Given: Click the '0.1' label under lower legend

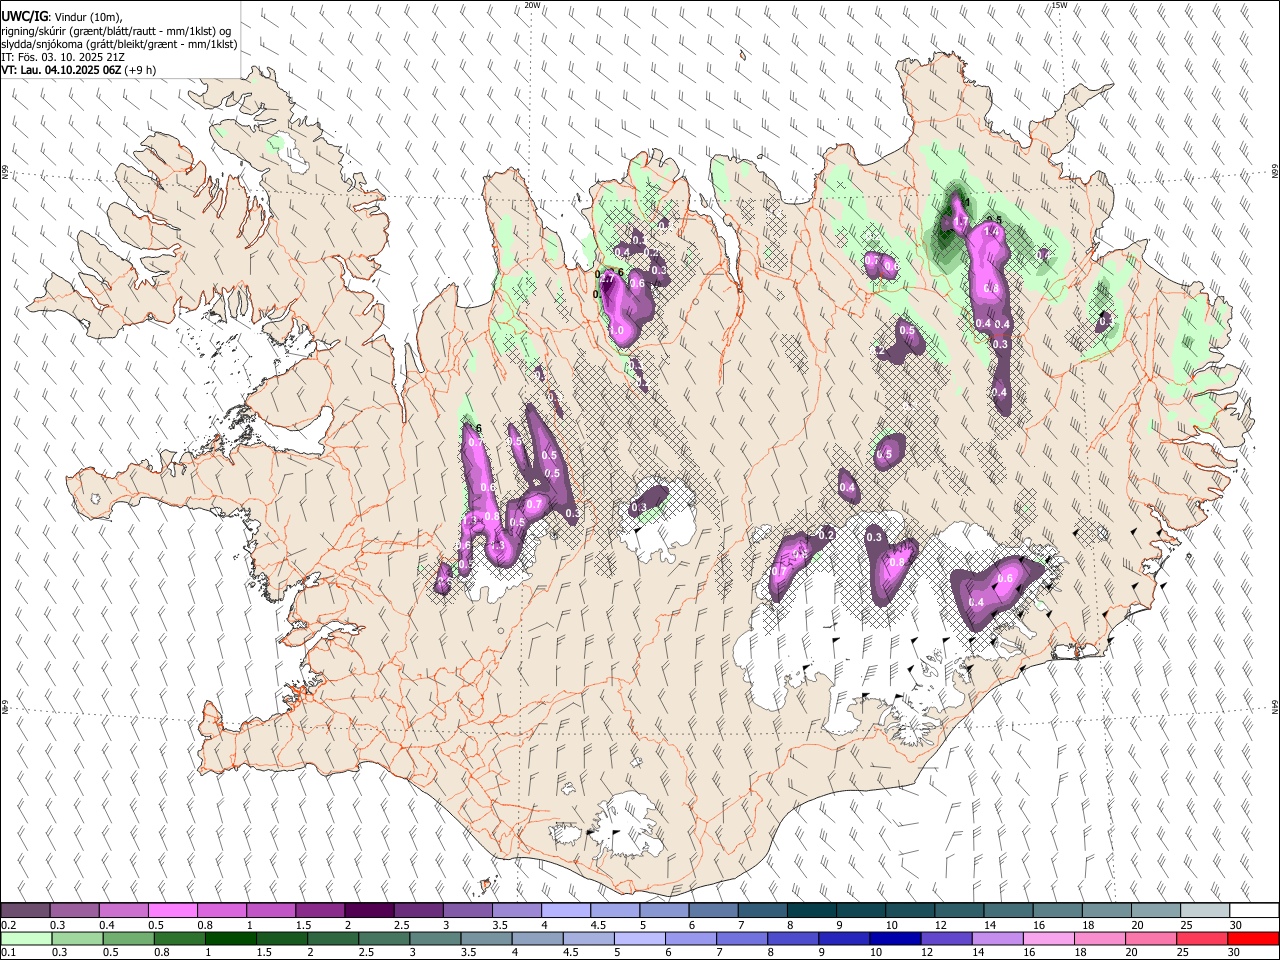Looking at the screenshot, I should click(9, 953).
